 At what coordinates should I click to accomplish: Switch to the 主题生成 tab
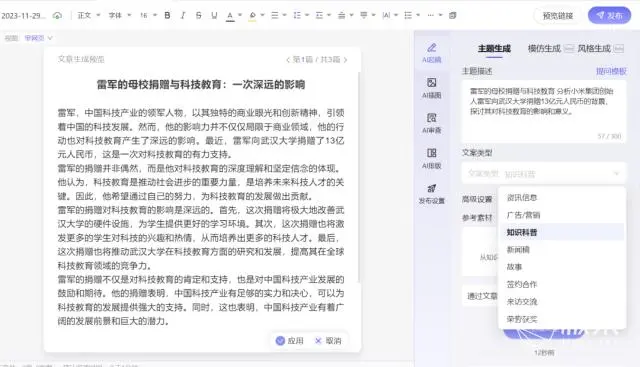494,49
